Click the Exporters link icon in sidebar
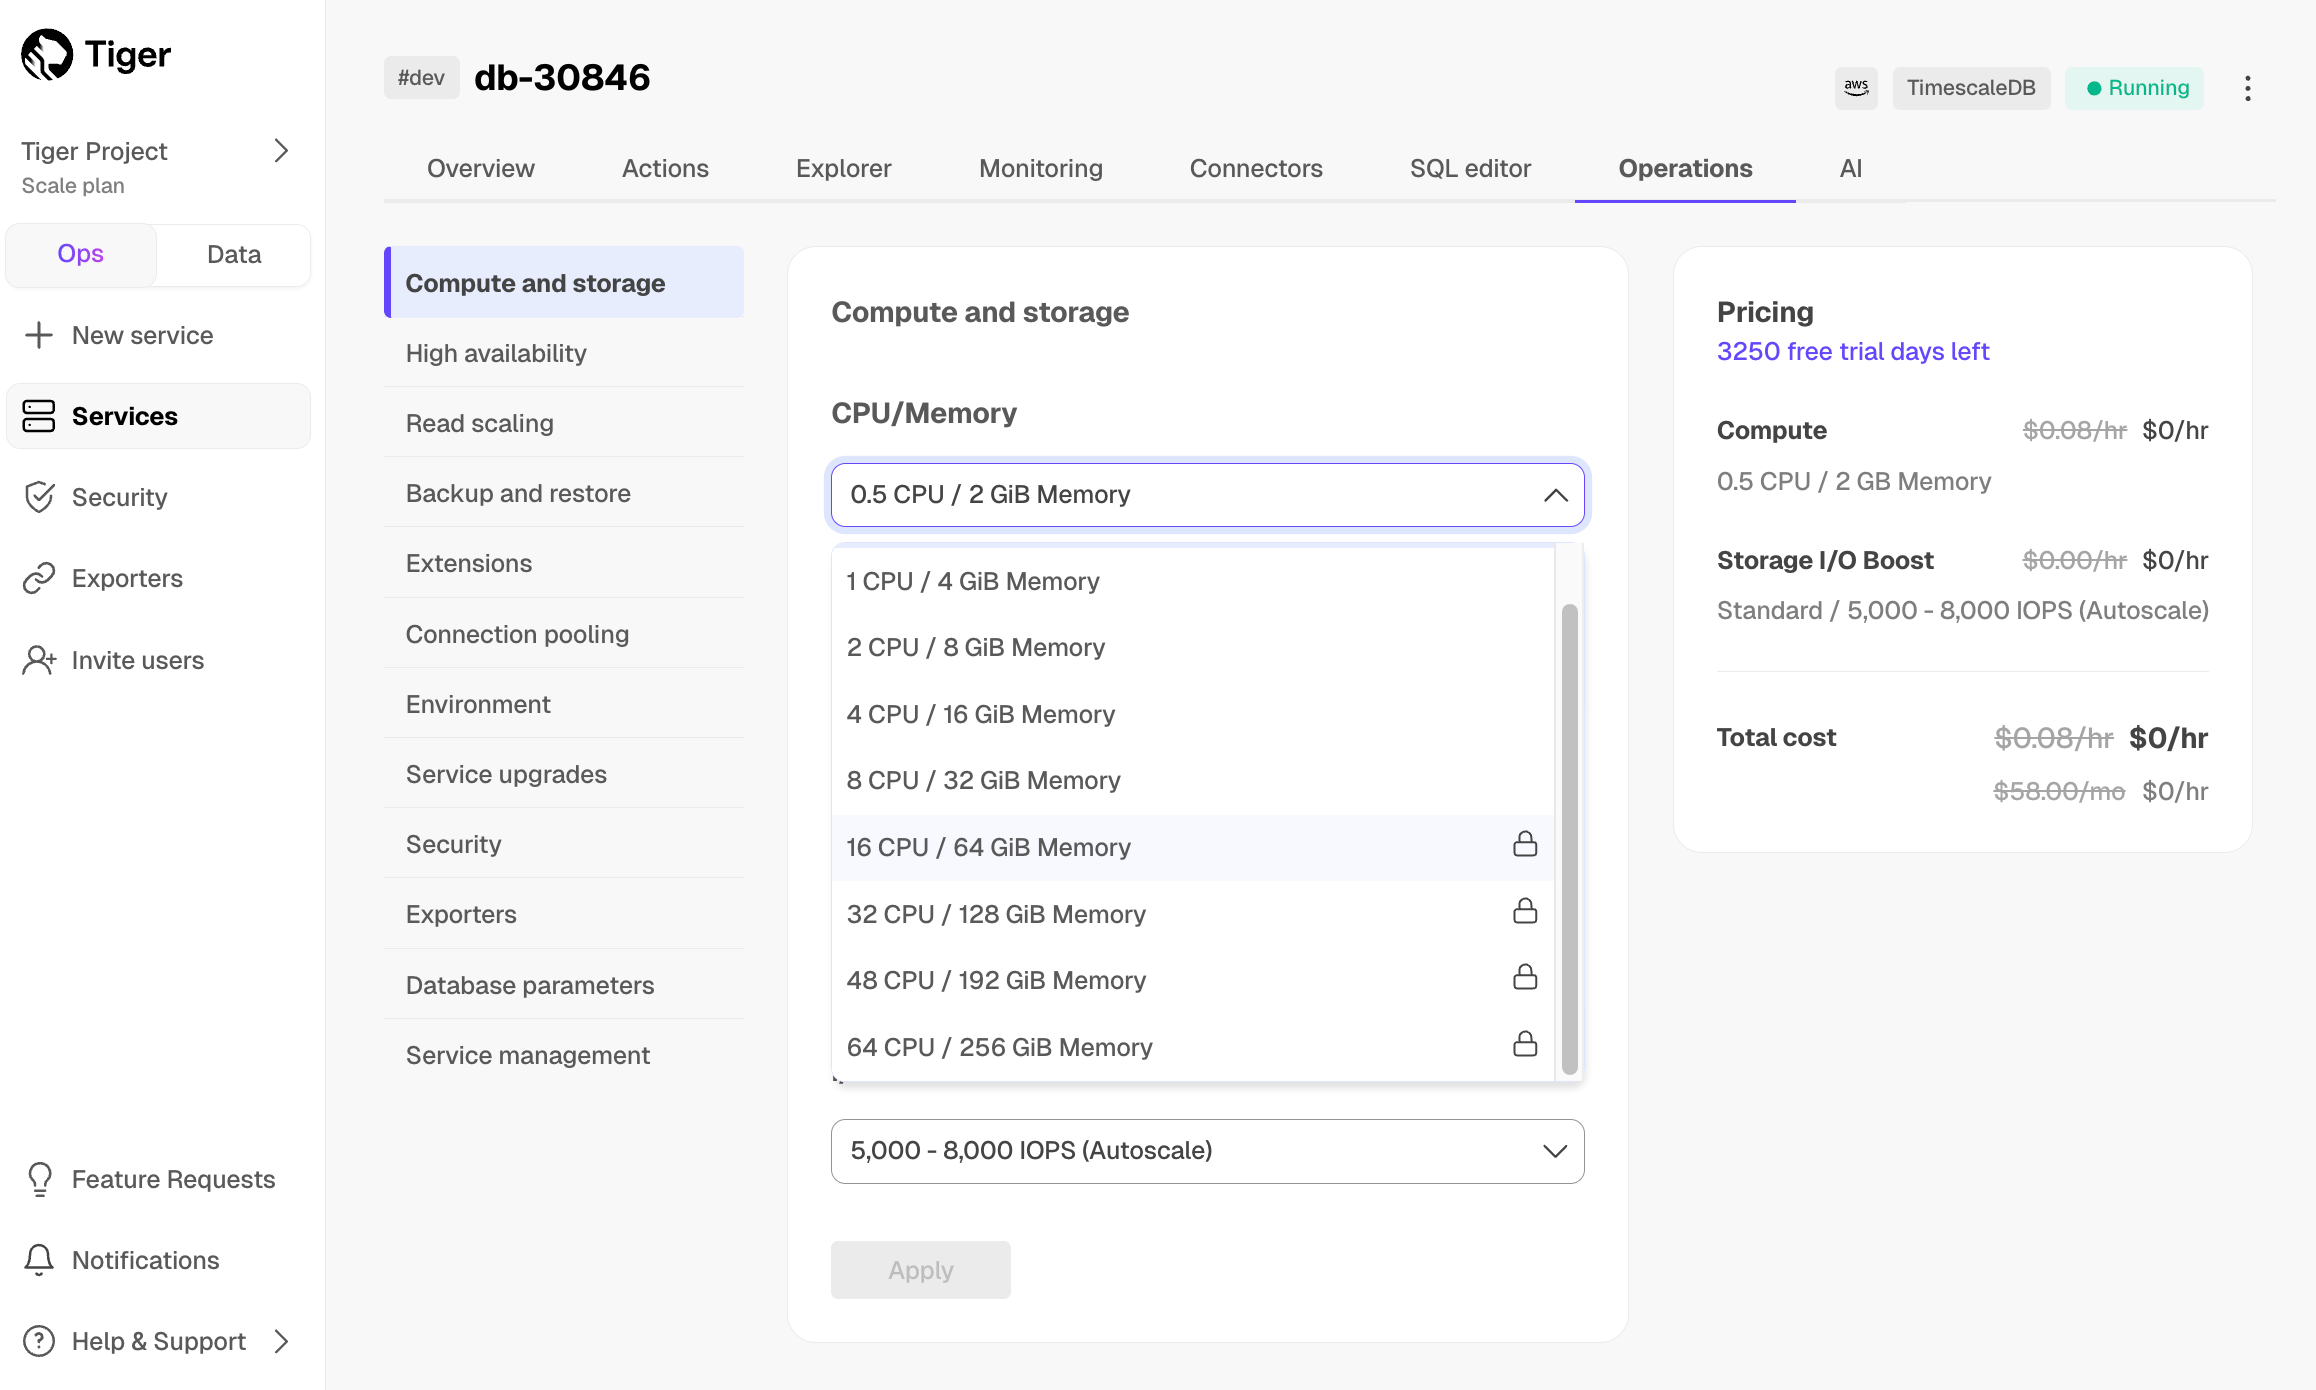Image resolution: width=2316 pixels, height=1390 pixels. 39,578
